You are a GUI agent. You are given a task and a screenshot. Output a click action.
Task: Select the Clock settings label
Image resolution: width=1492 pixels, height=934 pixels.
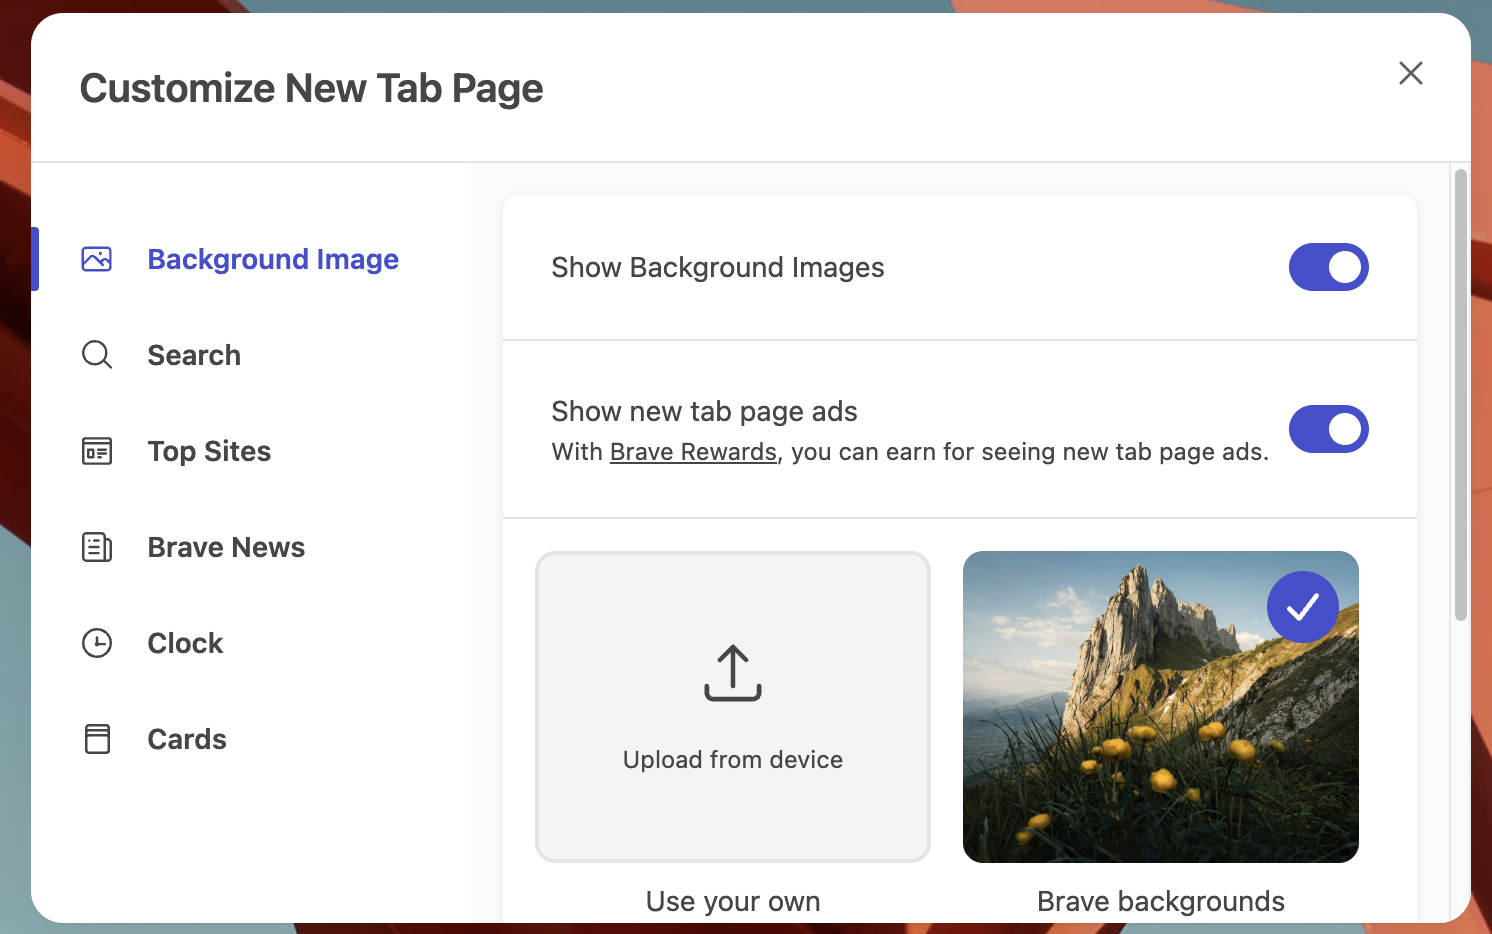185,643
